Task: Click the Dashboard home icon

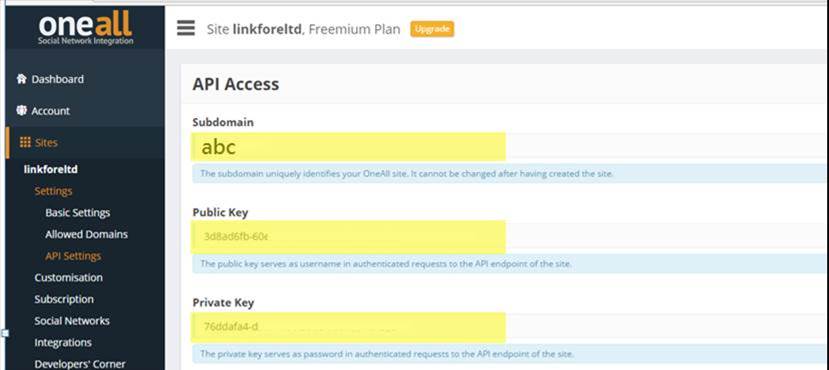Action: click(x=22, y=79)
